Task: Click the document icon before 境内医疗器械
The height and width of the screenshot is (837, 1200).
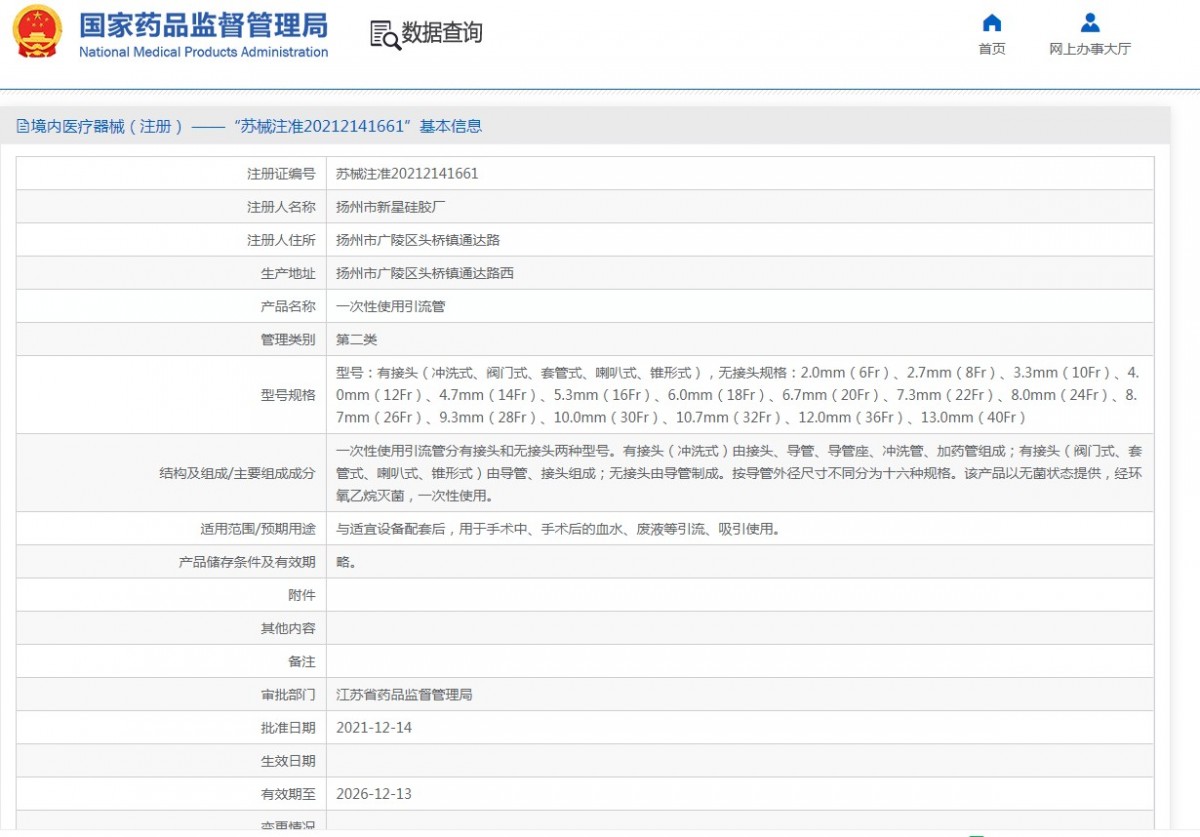Action: coord(23,126)
